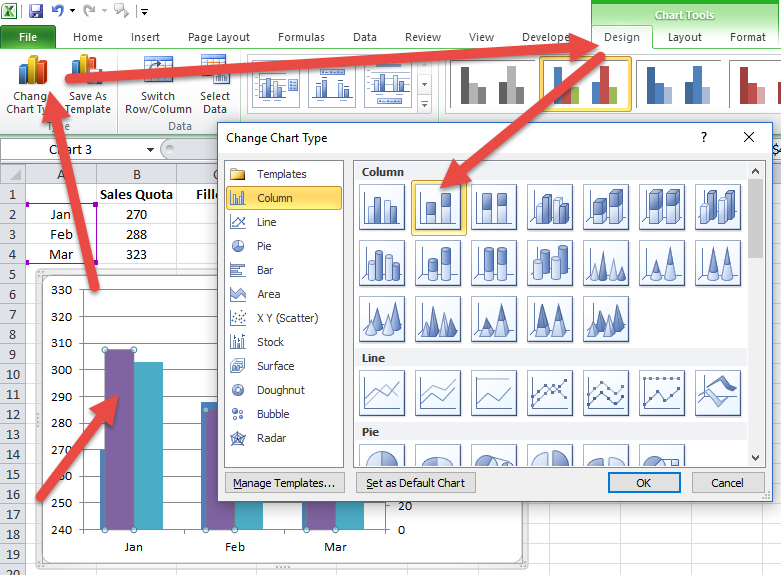The image size is (781, 575).
Task: Open the Review tab
Action: pos(423,37)
